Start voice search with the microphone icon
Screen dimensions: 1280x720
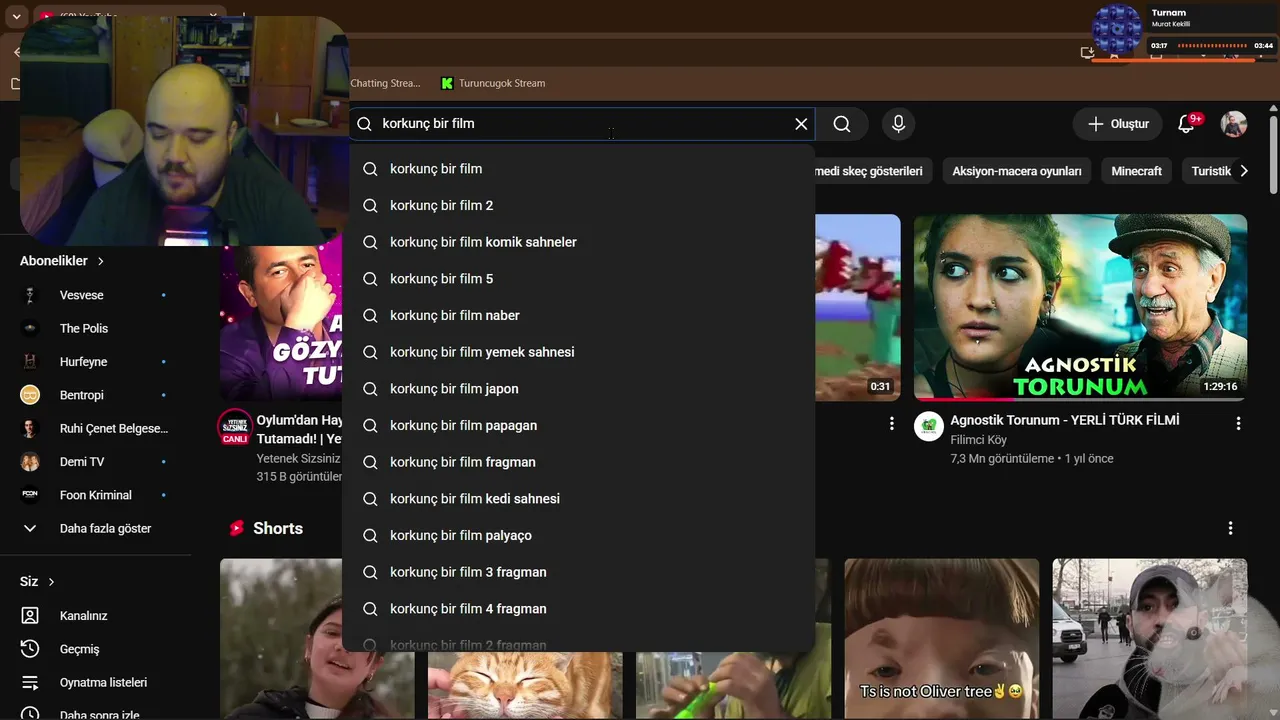pyautogui.click(x=898, y=124)
